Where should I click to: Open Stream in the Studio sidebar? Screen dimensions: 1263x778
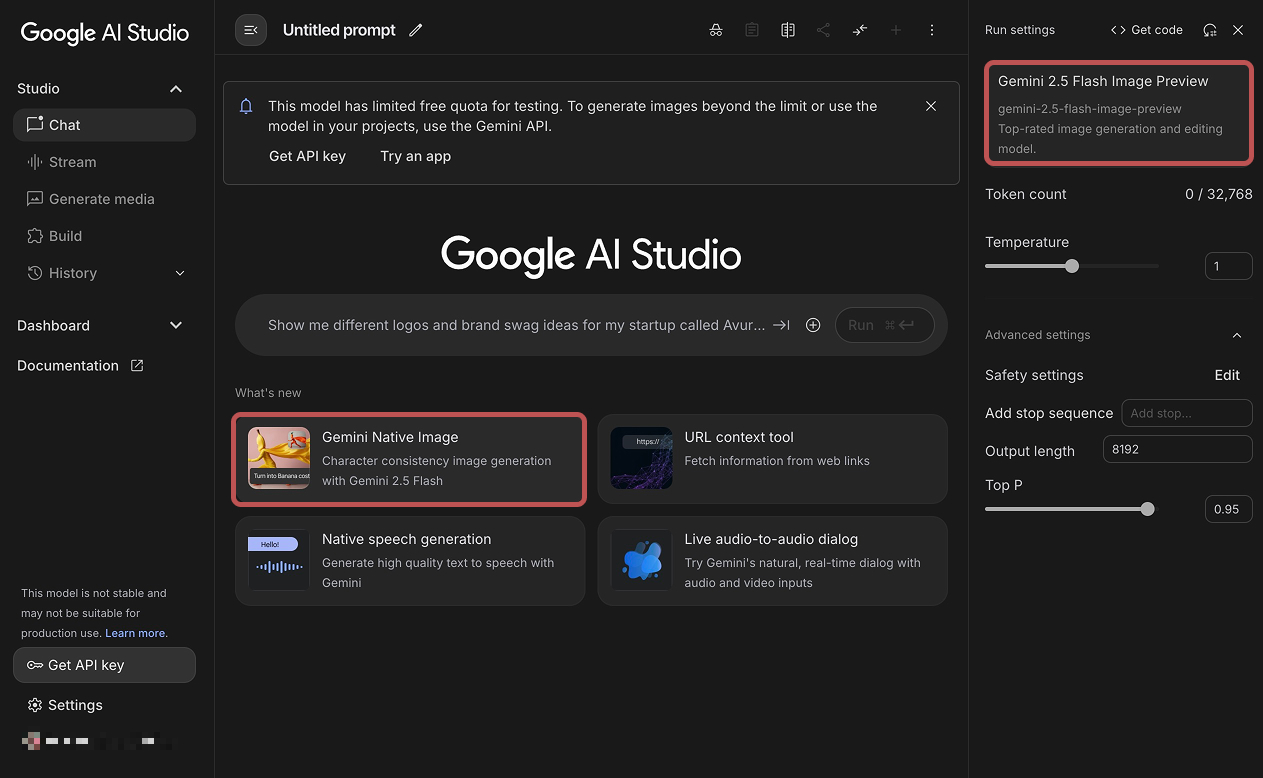(104, 162)
